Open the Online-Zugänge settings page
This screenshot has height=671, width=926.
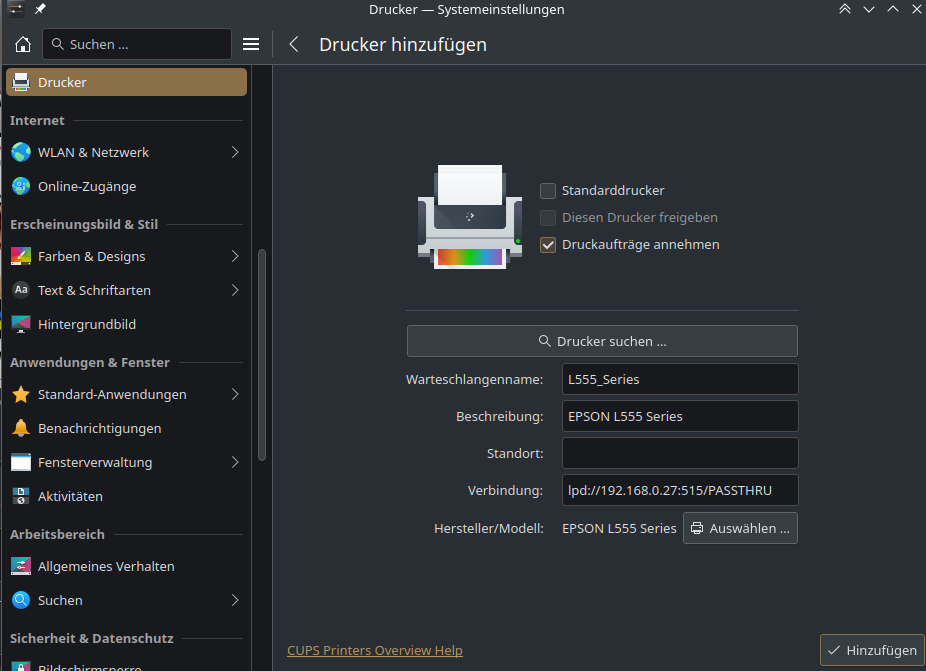[126, 186]
